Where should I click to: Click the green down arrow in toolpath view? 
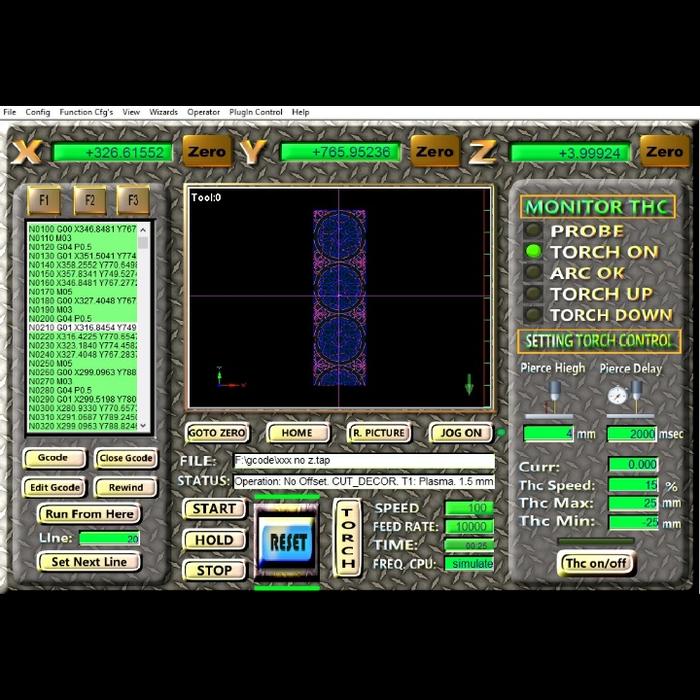click(468, 384)
